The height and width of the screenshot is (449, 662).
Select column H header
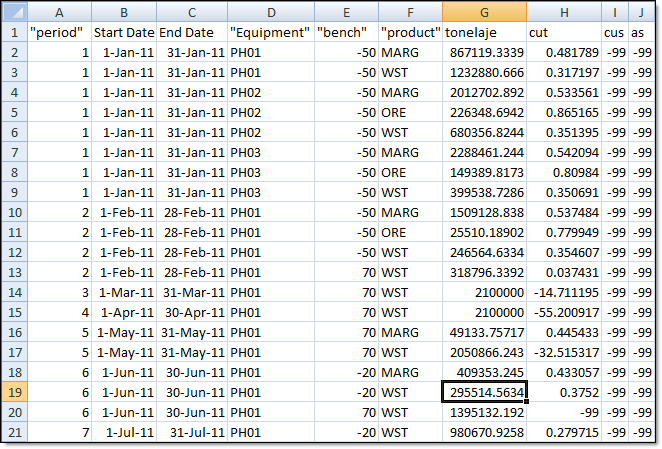pyautogui.click(x=565, y=12)
